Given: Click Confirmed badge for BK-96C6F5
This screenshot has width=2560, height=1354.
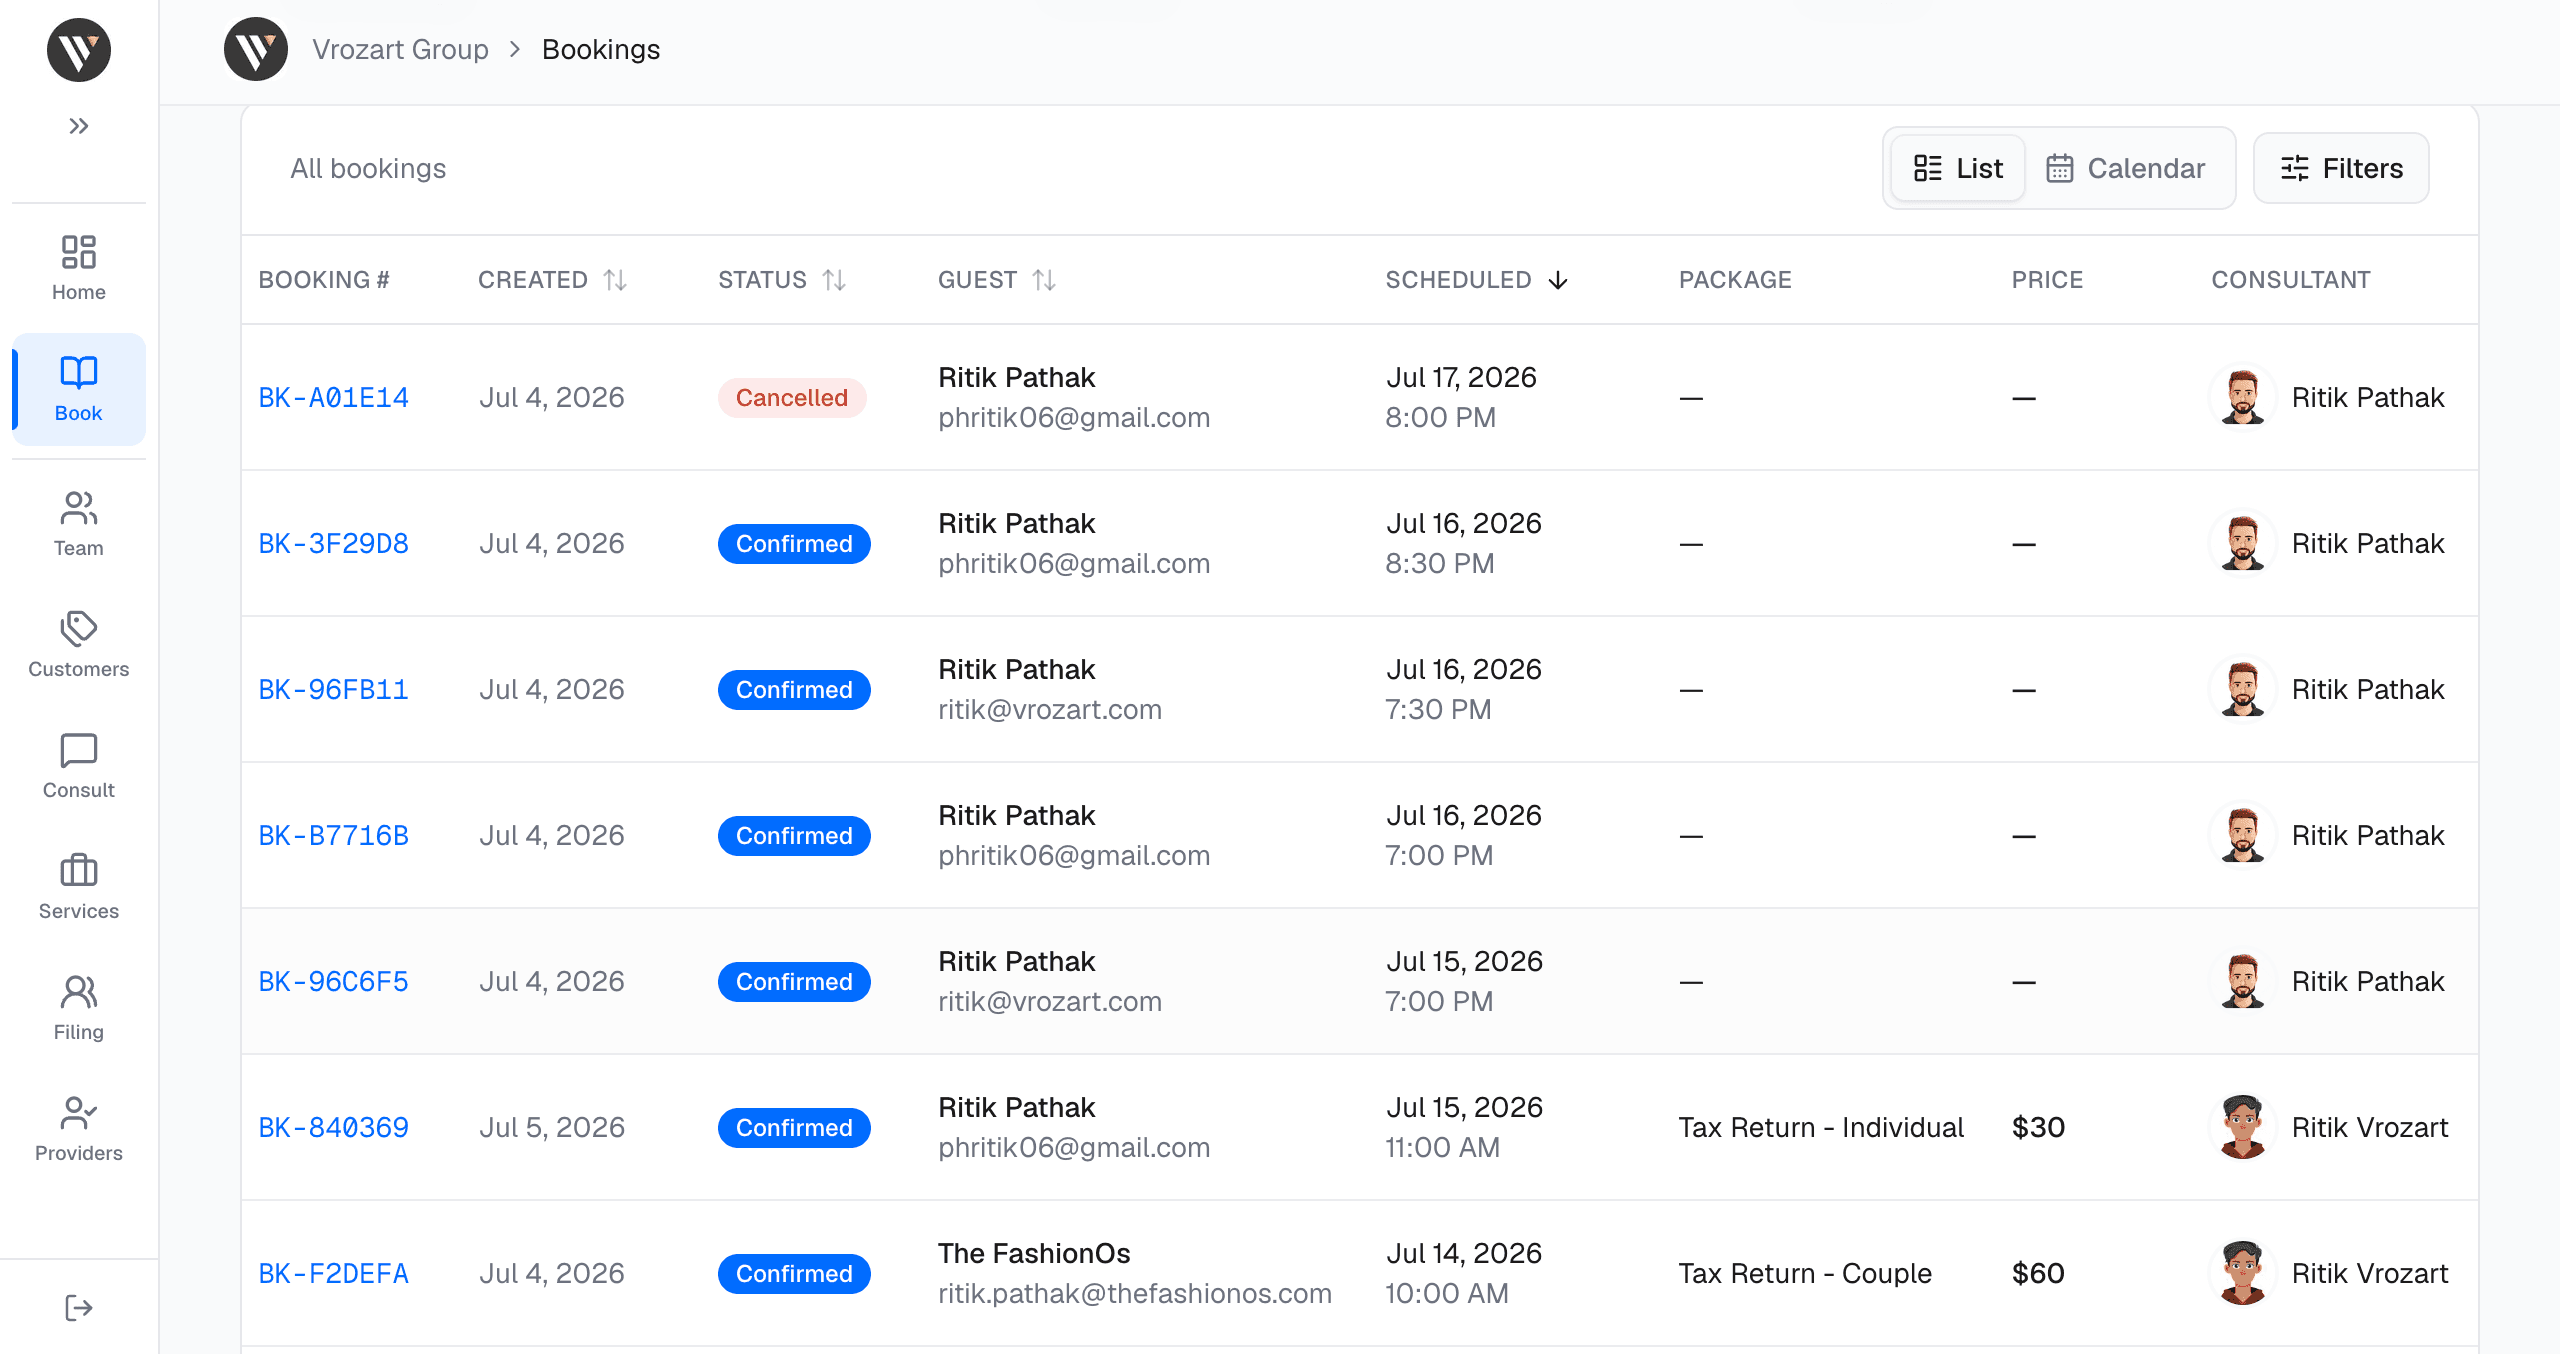Looking at the screenshot, I should pyautogui.click(x=794, y=982).
